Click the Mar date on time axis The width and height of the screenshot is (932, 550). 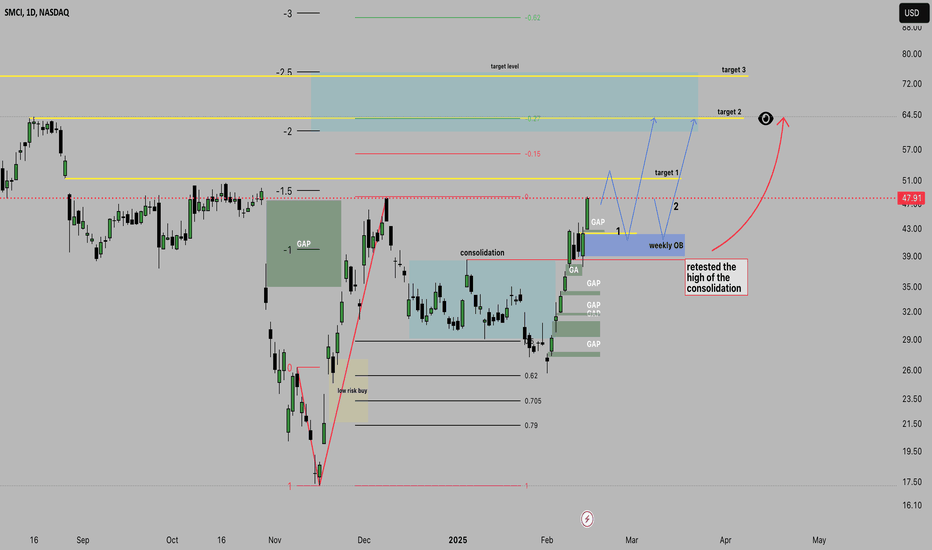(x=631, y=540)
